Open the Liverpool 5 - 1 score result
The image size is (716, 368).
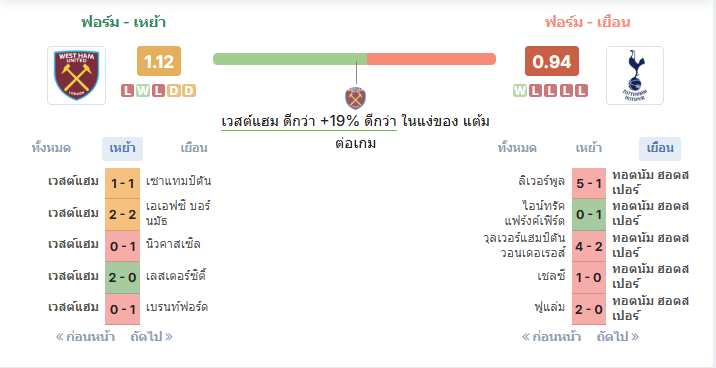[589, 183]
